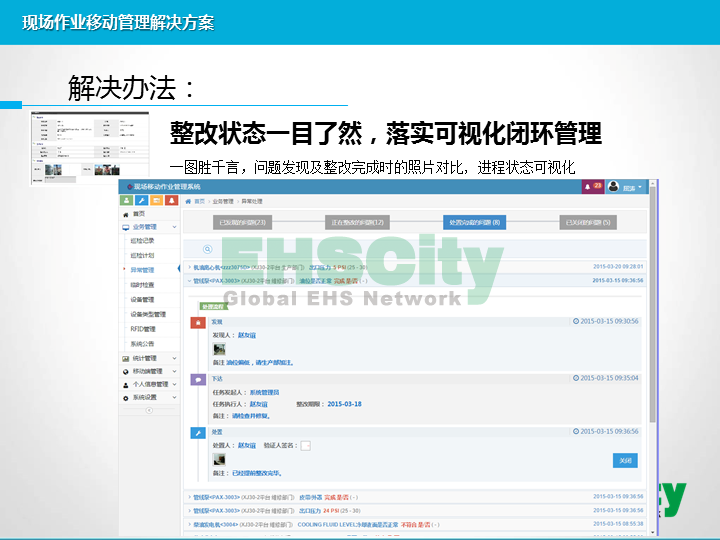
Task: Click the blue 关闭 button
Action: (624, 460)
